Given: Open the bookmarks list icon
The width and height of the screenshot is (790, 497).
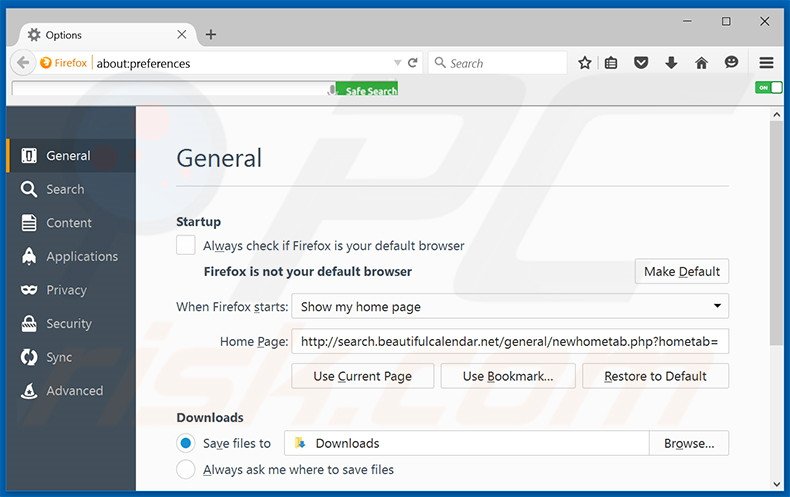Looking at the screenshot, I should click(611, 63).
